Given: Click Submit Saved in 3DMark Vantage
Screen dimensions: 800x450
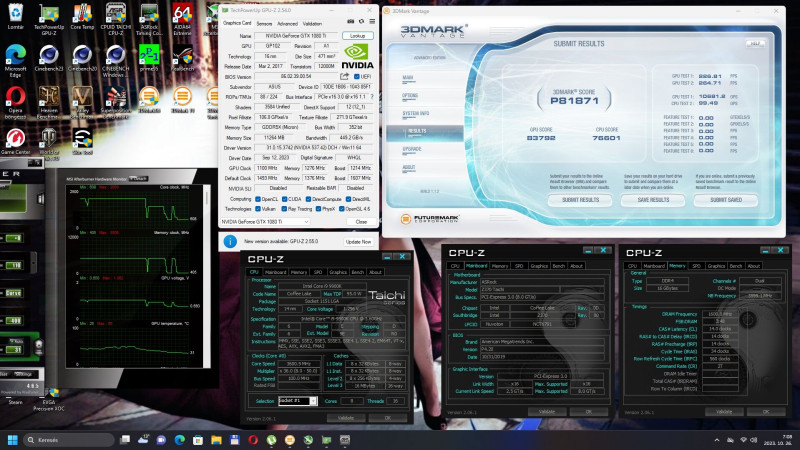Looking at the screenshot, I should pyautogui.click(x=726, y=200).
